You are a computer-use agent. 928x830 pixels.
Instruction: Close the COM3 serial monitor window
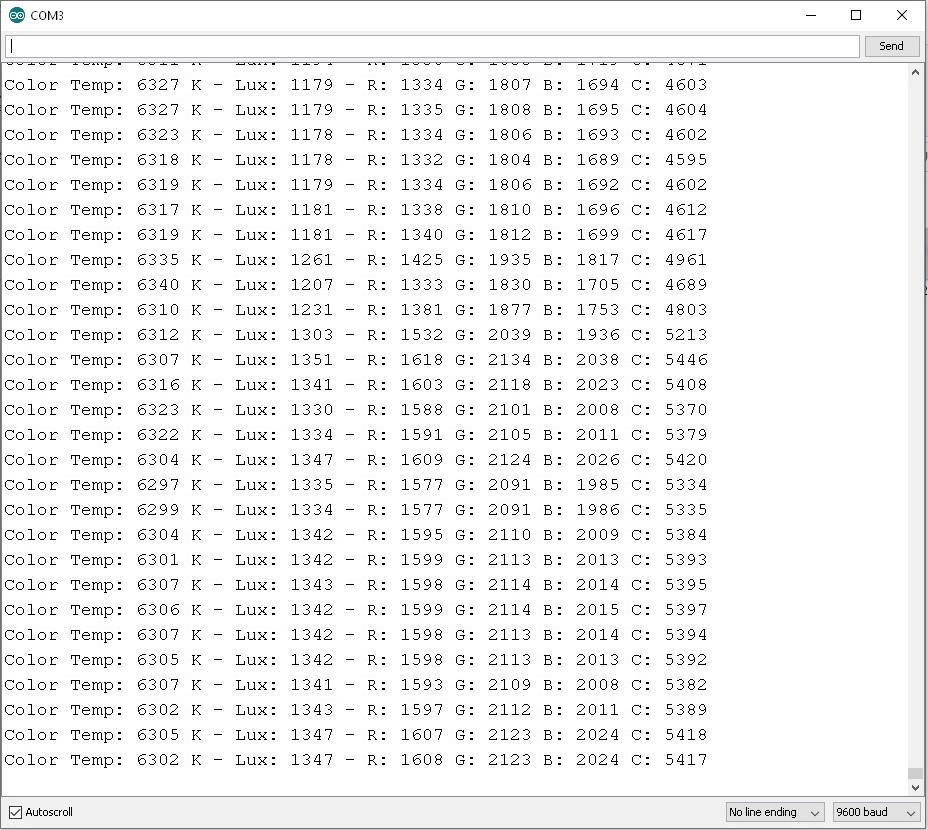[901, 15]
